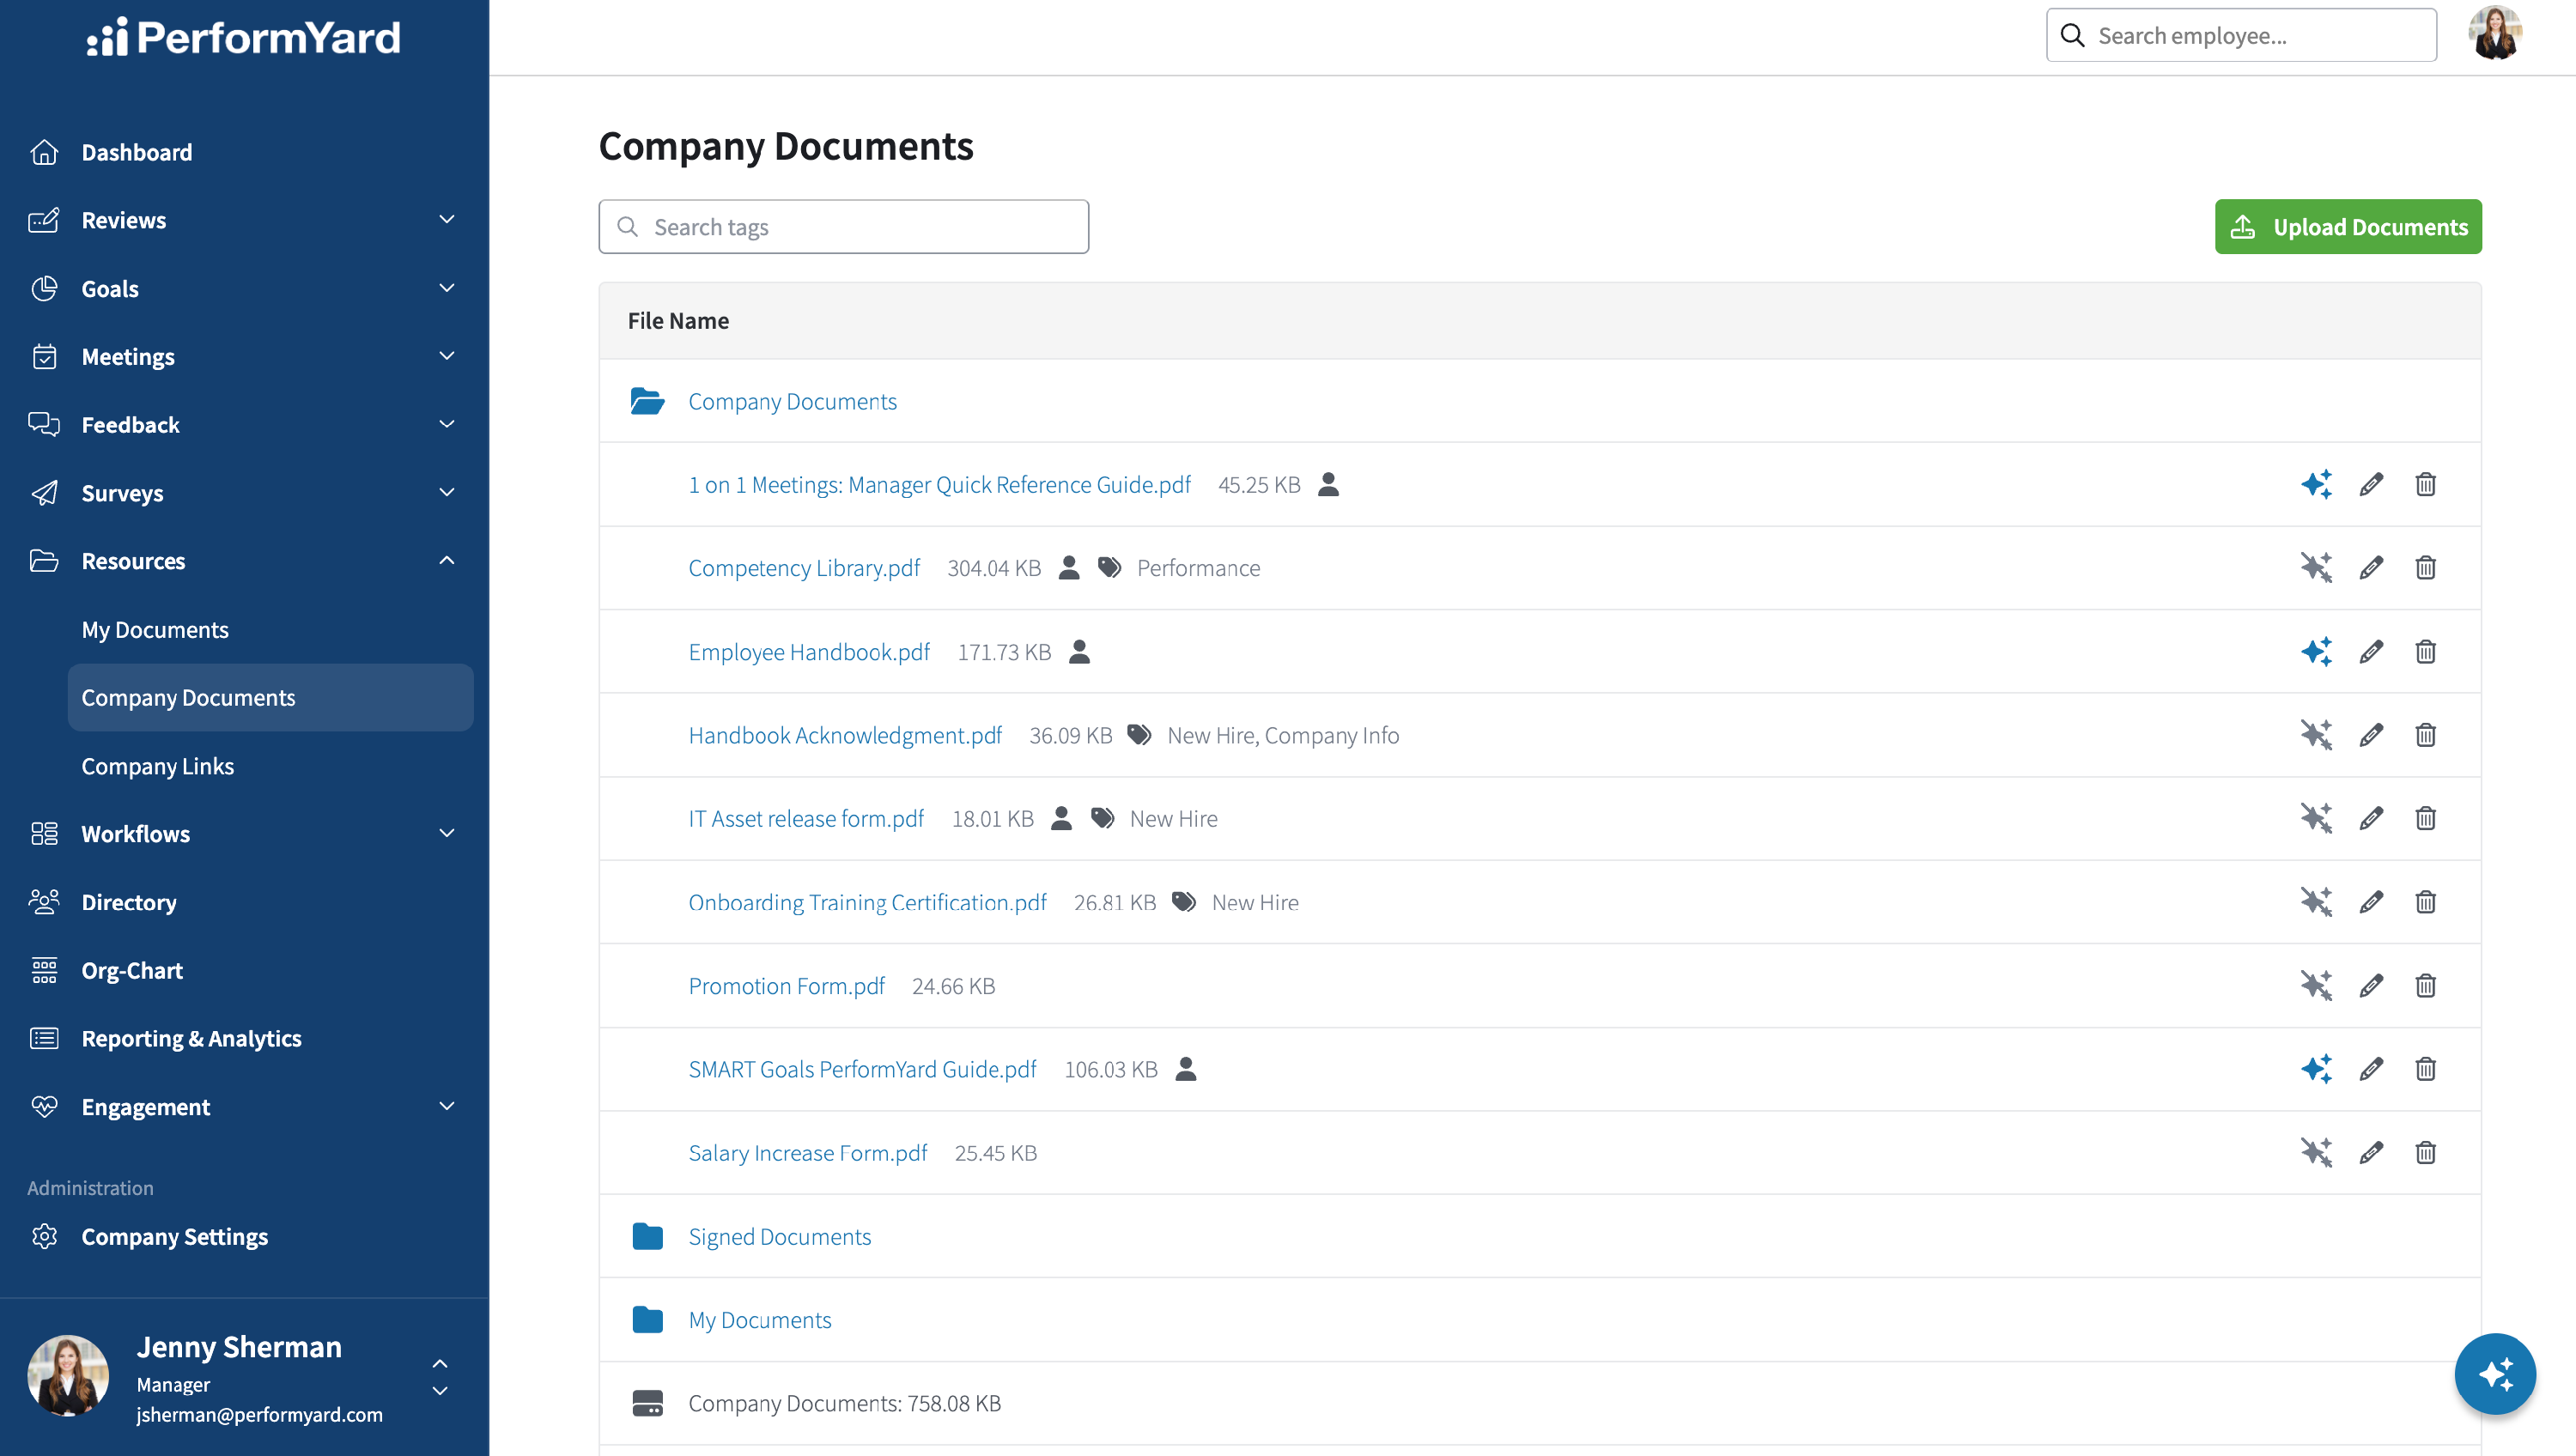The height and width of the screenshot is (1456, 2576).
Task: Click the Upload Documents button
Action: tap(2348, 227)
